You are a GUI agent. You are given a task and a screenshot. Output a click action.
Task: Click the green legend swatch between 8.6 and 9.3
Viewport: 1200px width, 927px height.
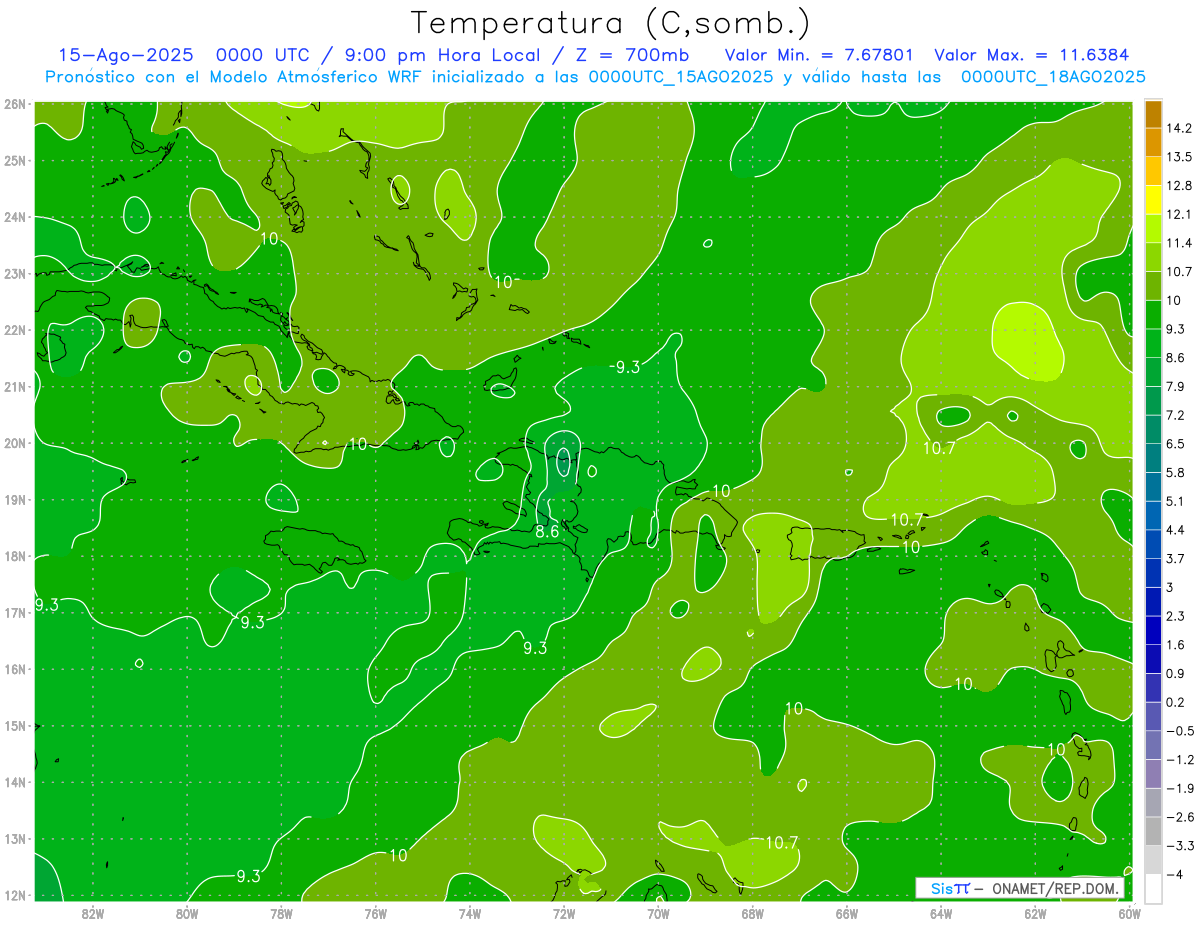point(1154,342)
